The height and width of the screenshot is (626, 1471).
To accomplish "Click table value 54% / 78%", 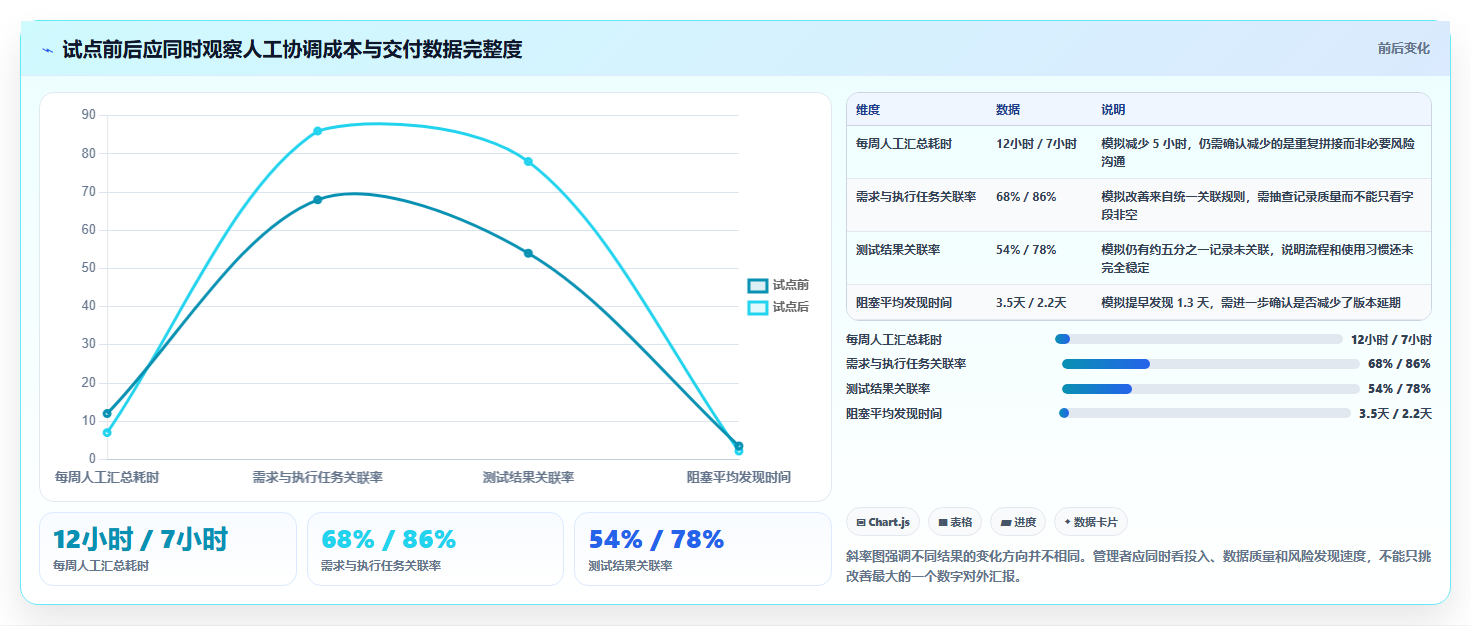I will [1026, 250].
